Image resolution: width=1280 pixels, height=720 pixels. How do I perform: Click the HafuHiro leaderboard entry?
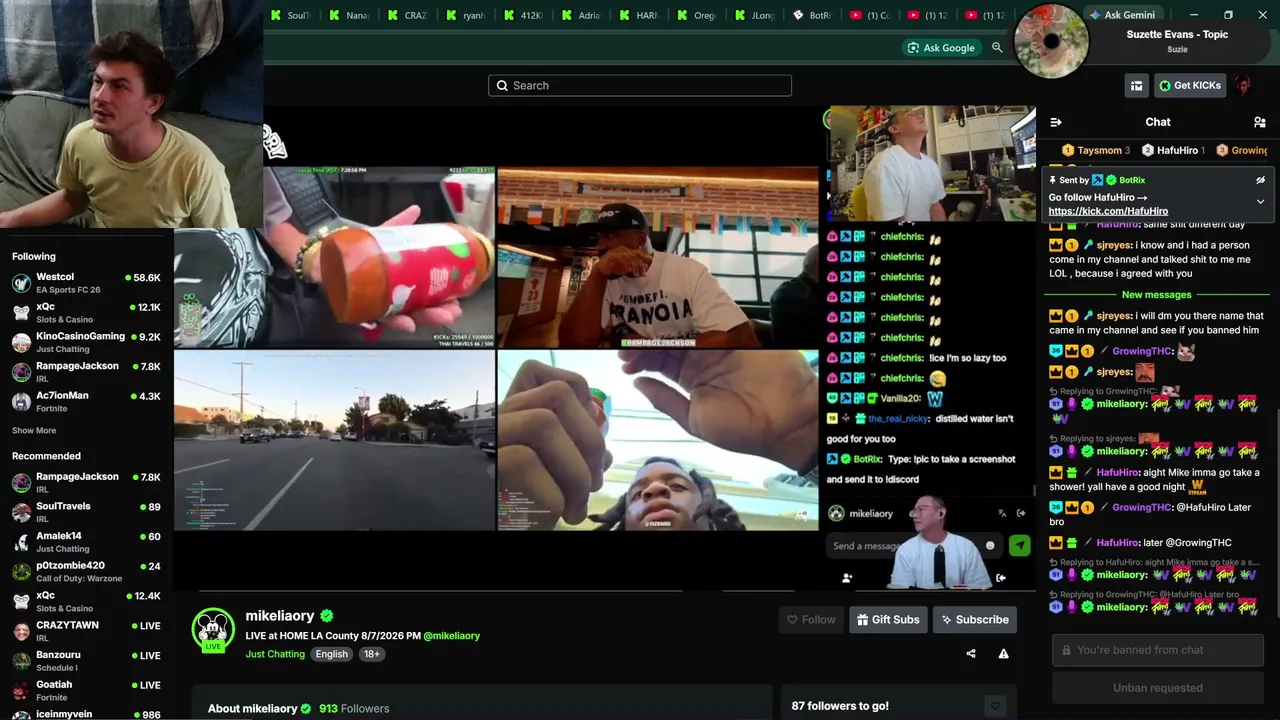tap(1175, 151)
